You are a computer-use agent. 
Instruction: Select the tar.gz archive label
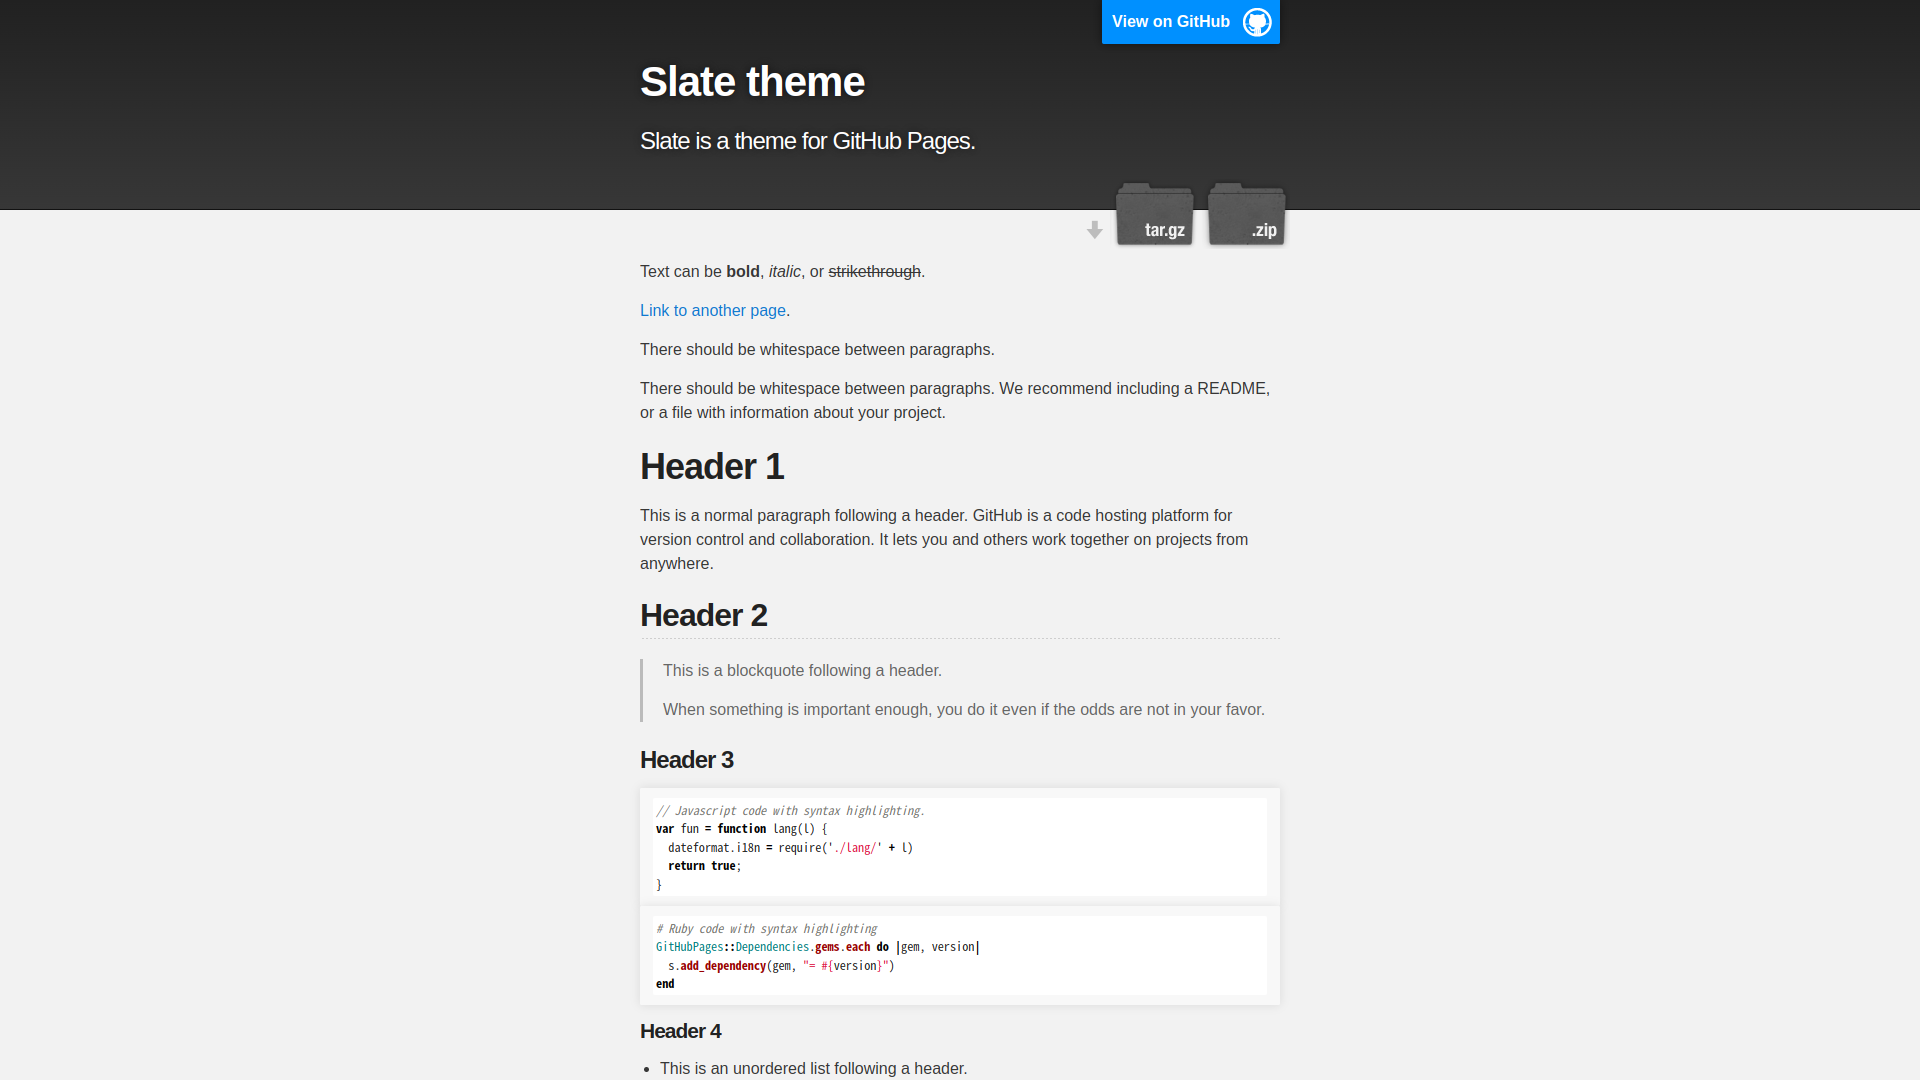coord(1163,229)
